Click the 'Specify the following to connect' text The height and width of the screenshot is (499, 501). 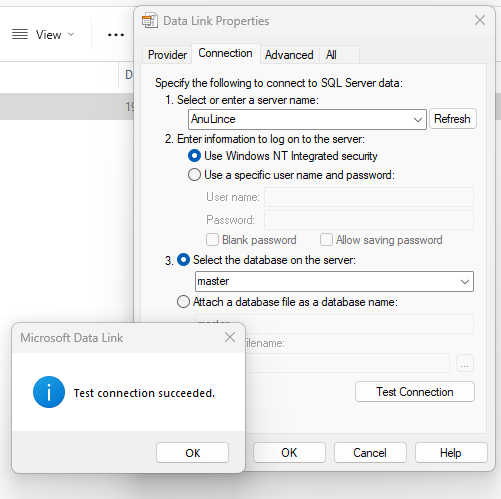tap(278, 83)
